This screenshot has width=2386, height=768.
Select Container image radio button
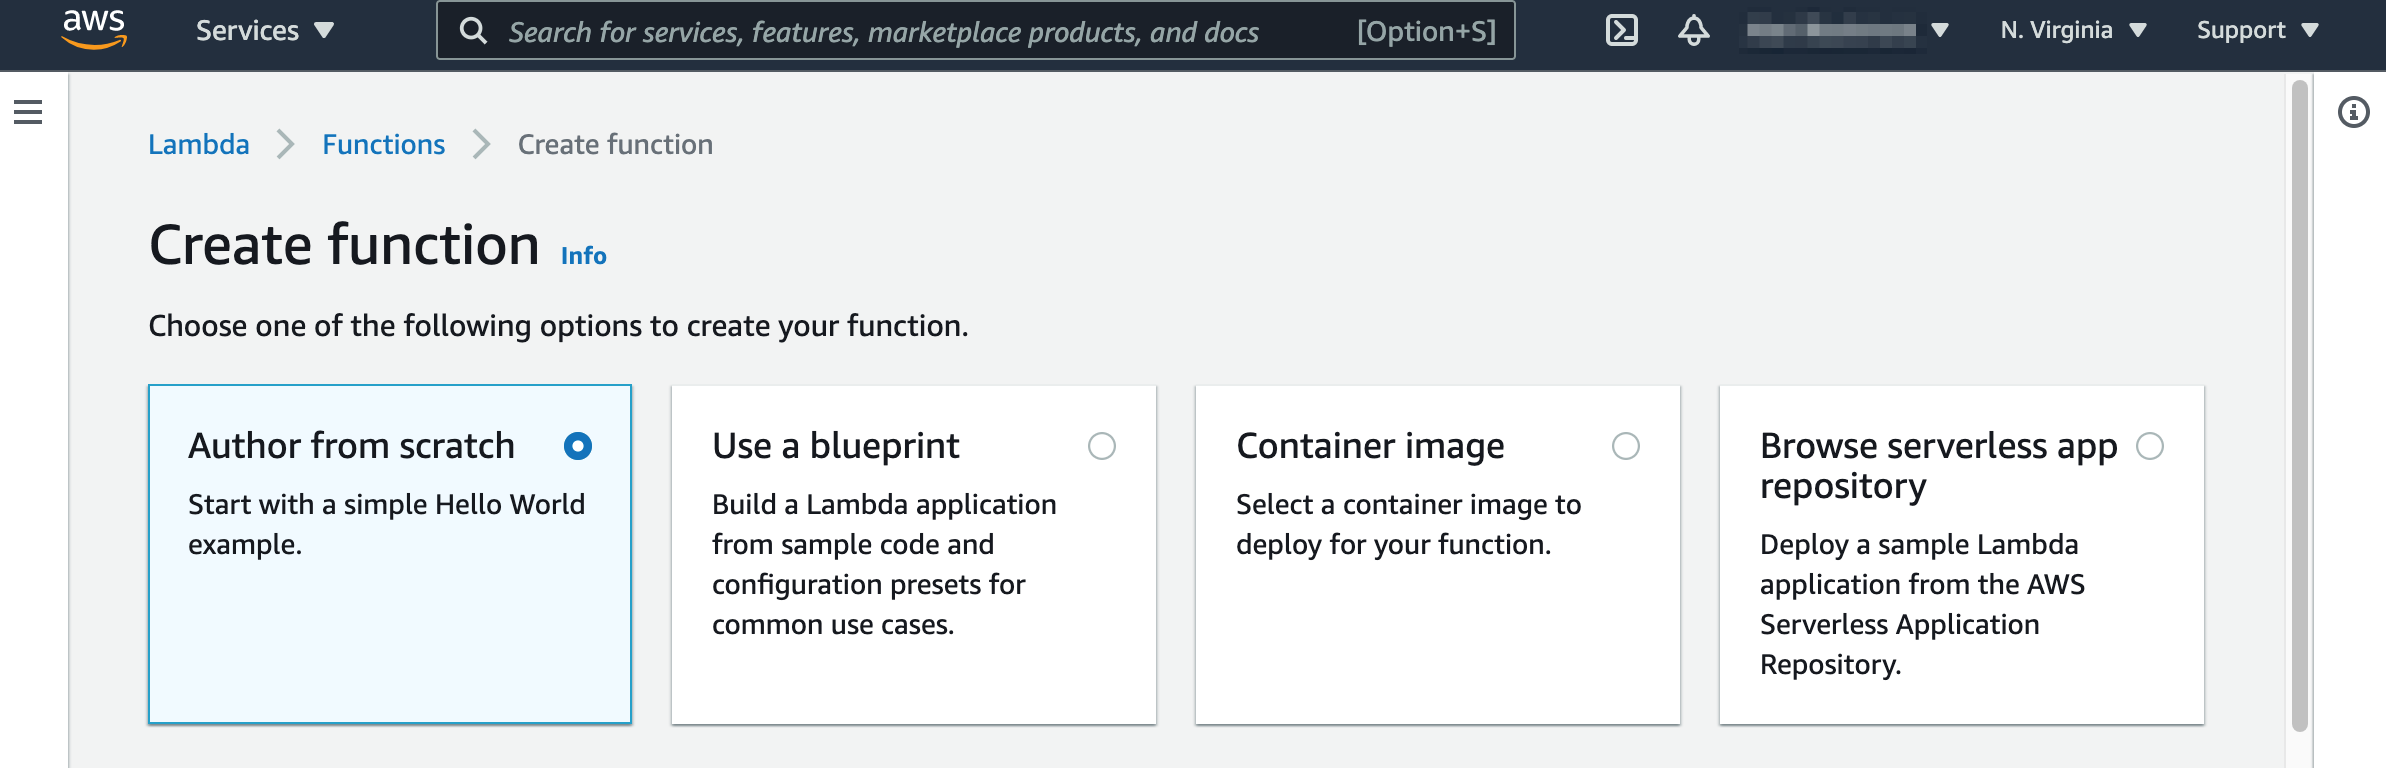tap(1626, 446)
